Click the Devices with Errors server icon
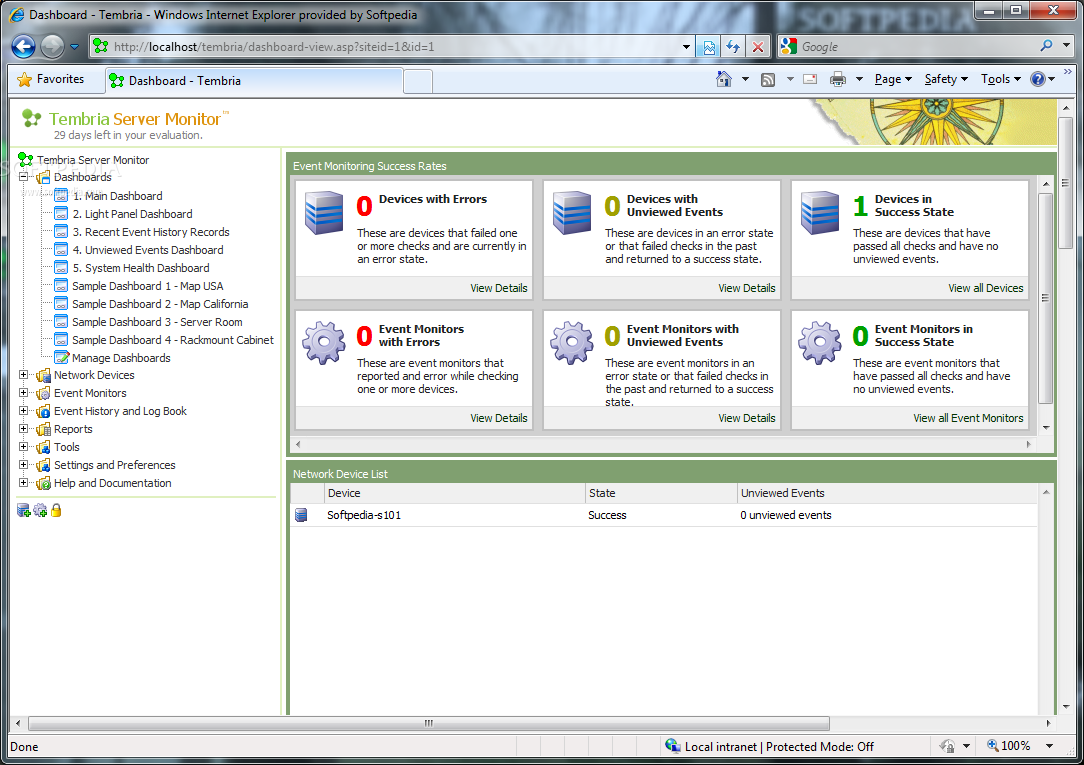Screen dimensions: 1084x765 pos(324,212)
